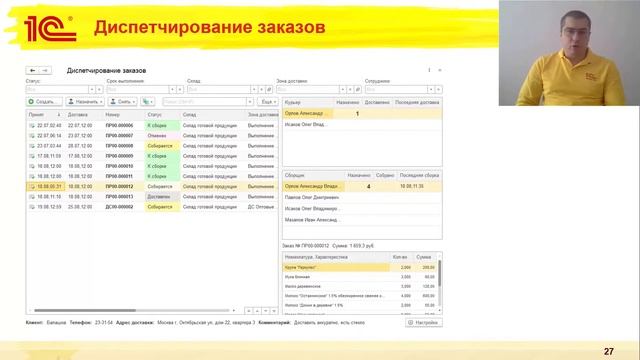Open the three-dot window menu icon
Screen dimensions: 640x360
tap(429, 70)
